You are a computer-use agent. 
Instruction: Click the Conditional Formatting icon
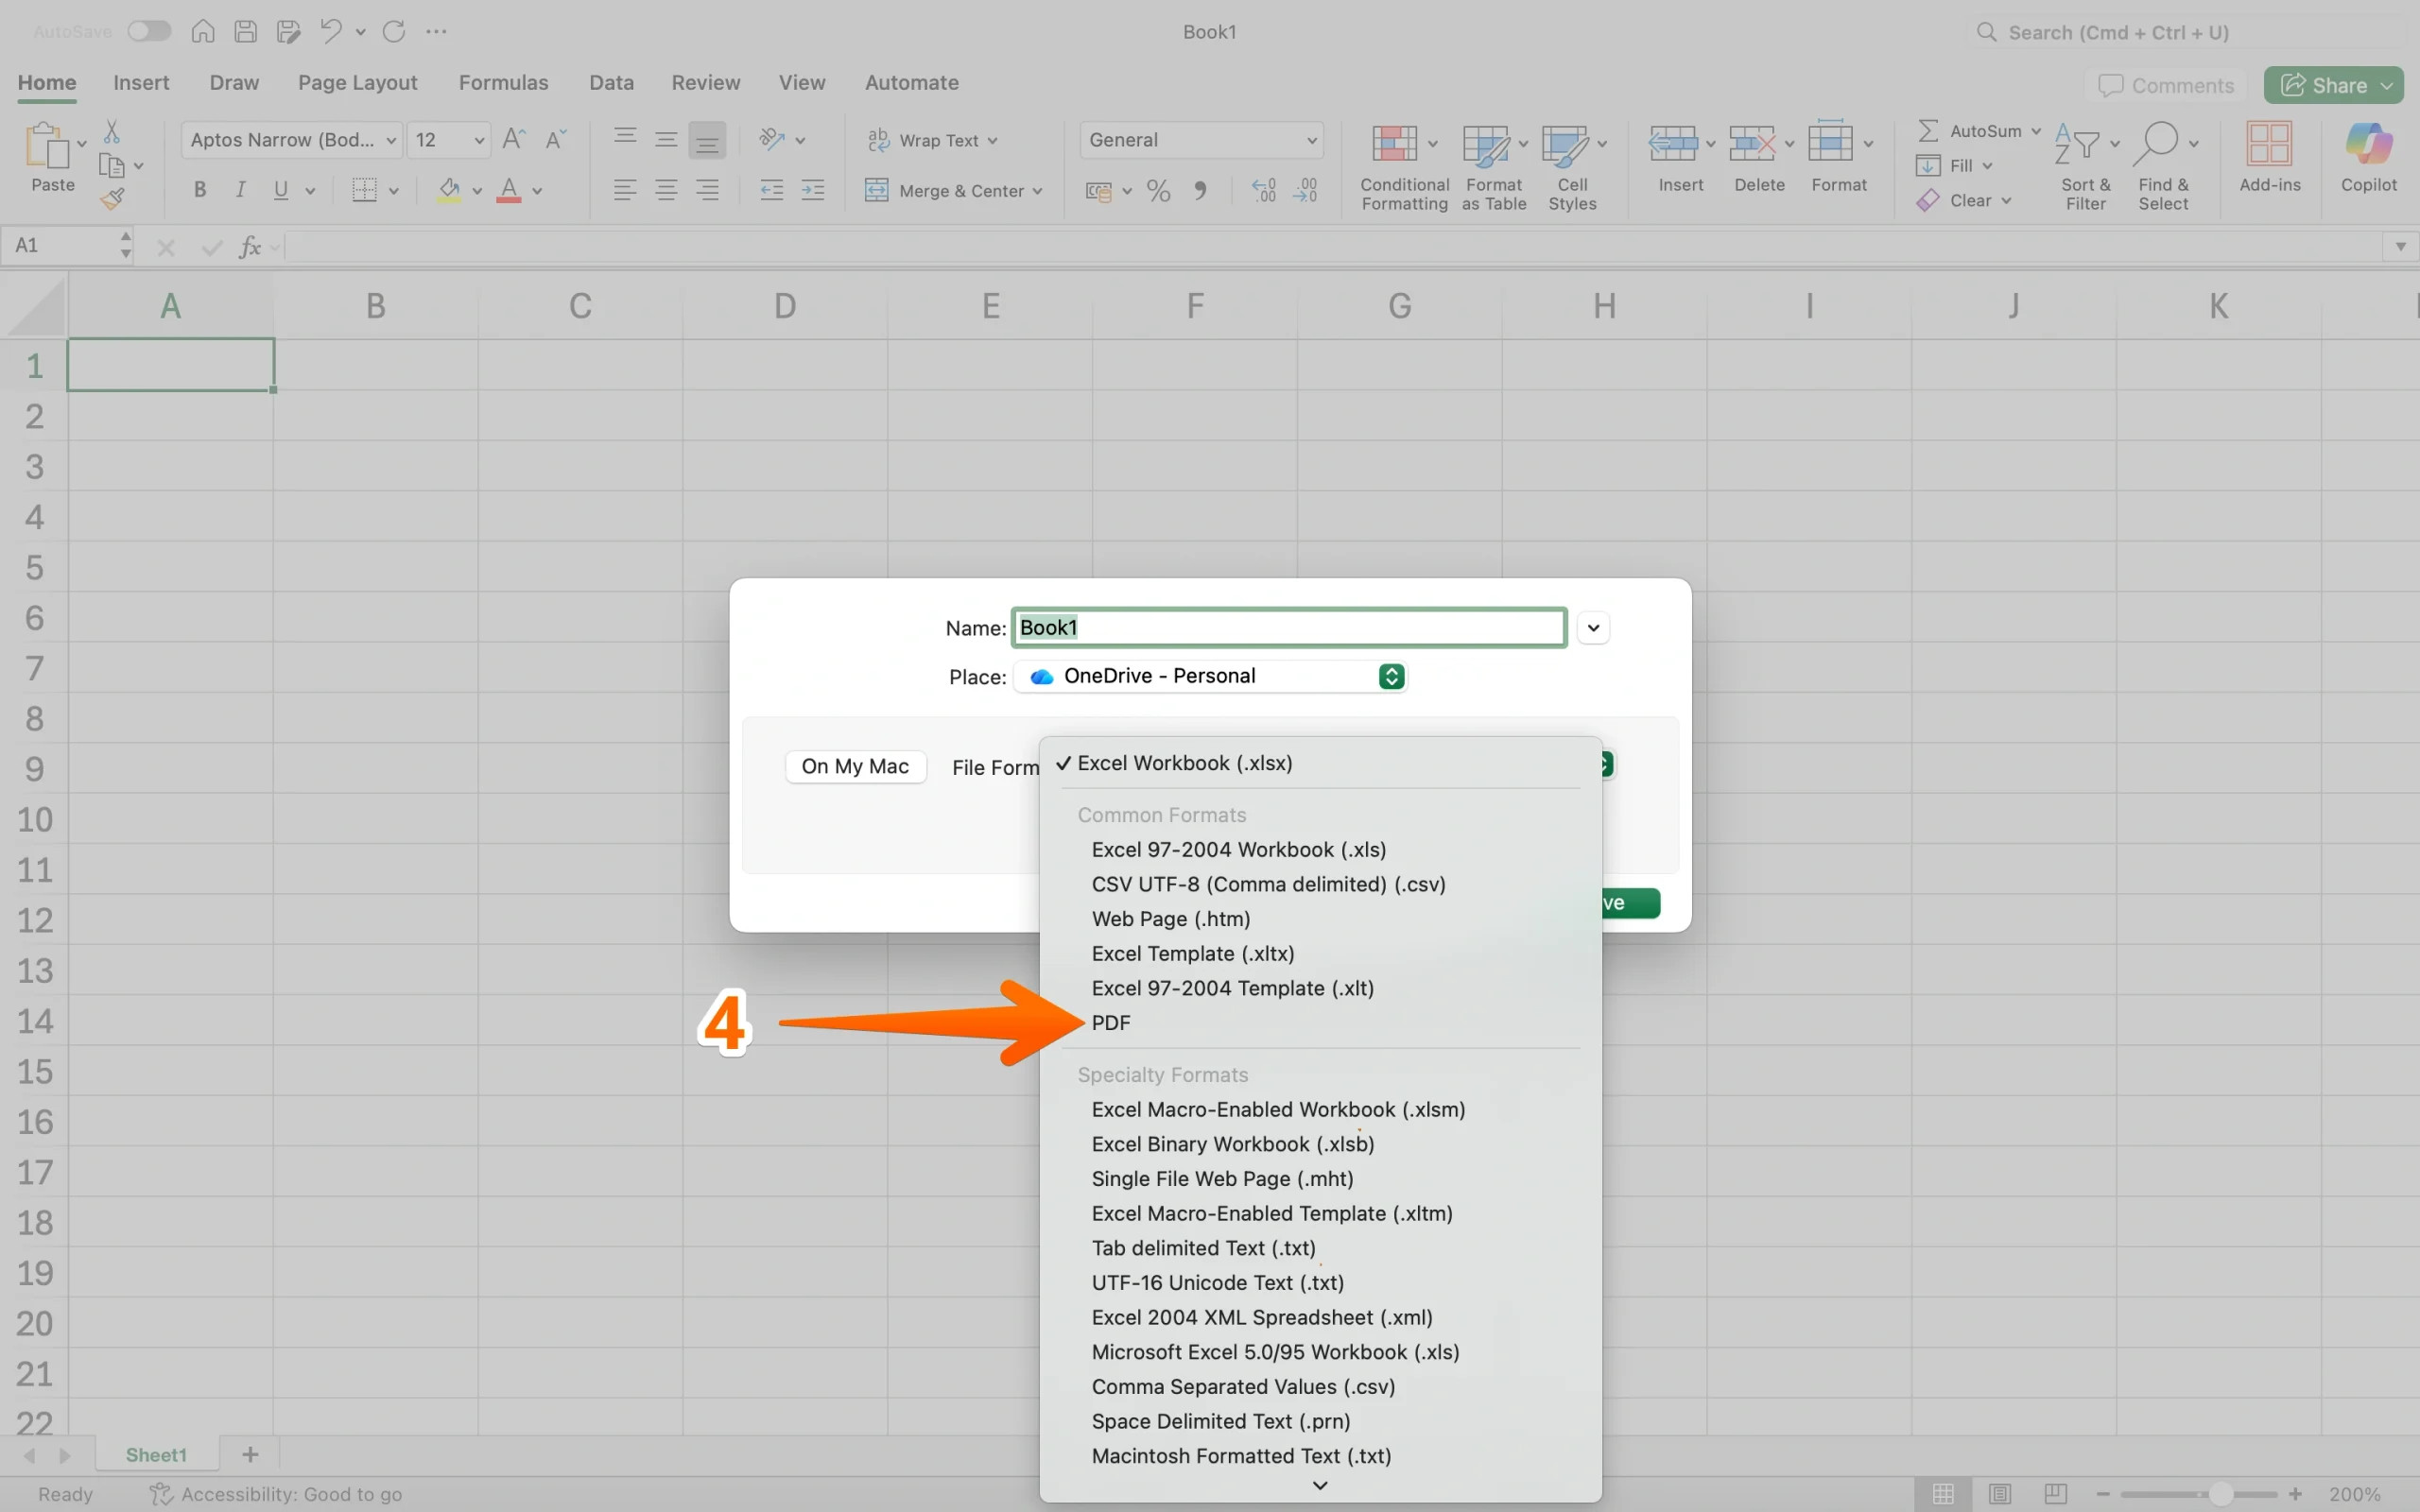1394,144
